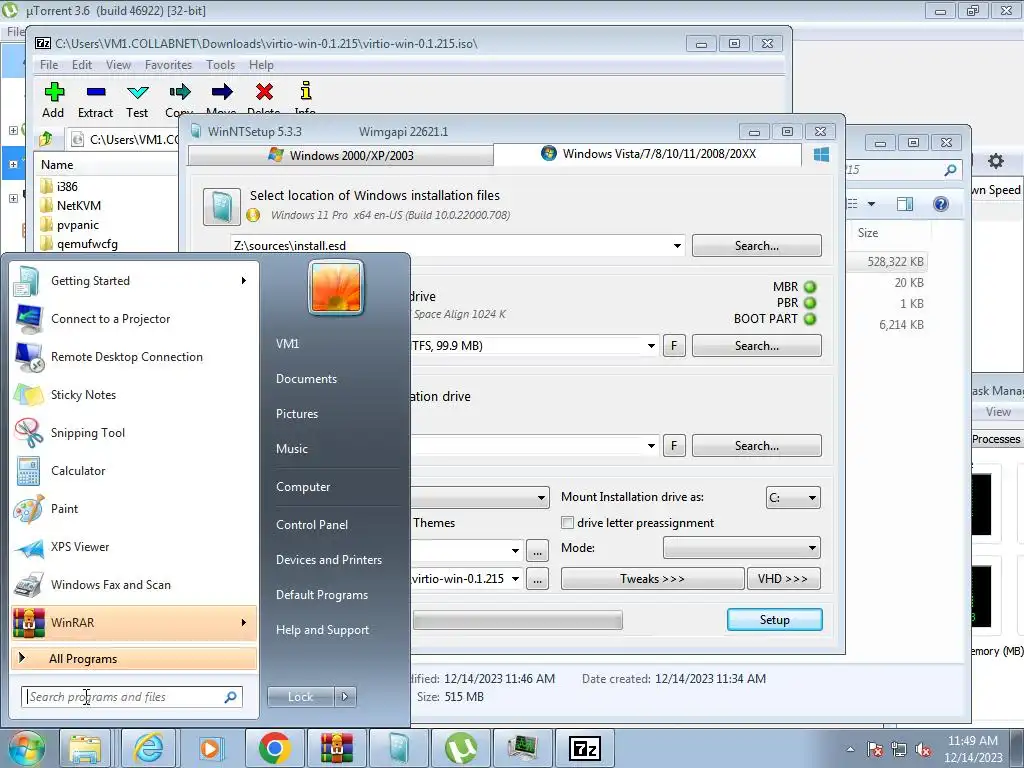Click the volume icon in system tray
This screenshot has height=768, width=1024.
pos(923,749)
